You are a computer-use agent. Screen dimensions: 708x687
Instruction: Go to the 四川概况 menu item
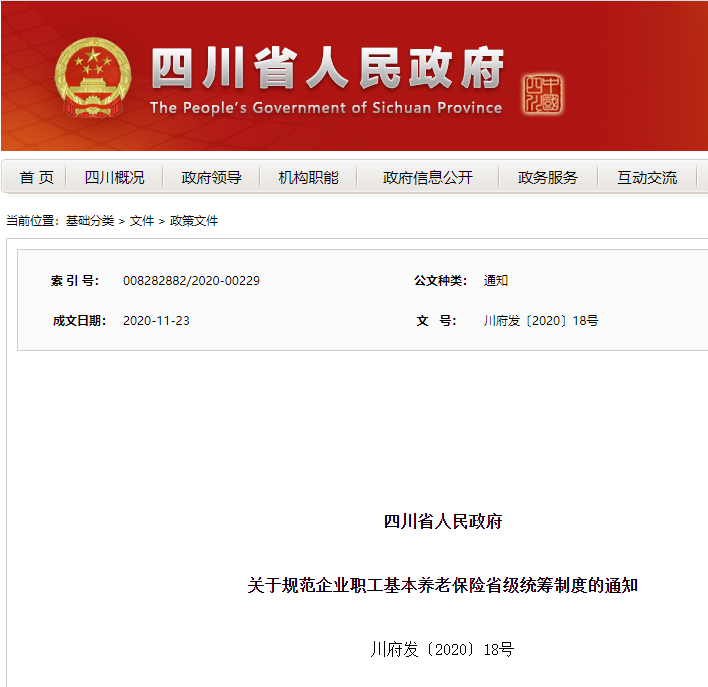(114, 178)
